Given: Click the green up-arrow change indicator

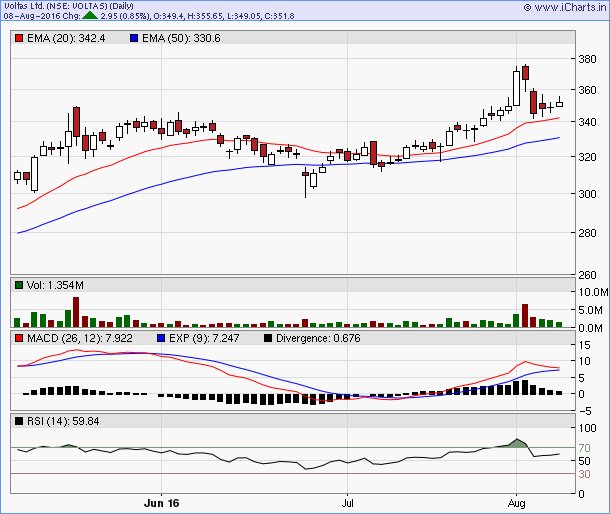Looking at the screenshot, I should tap(90, 16).
